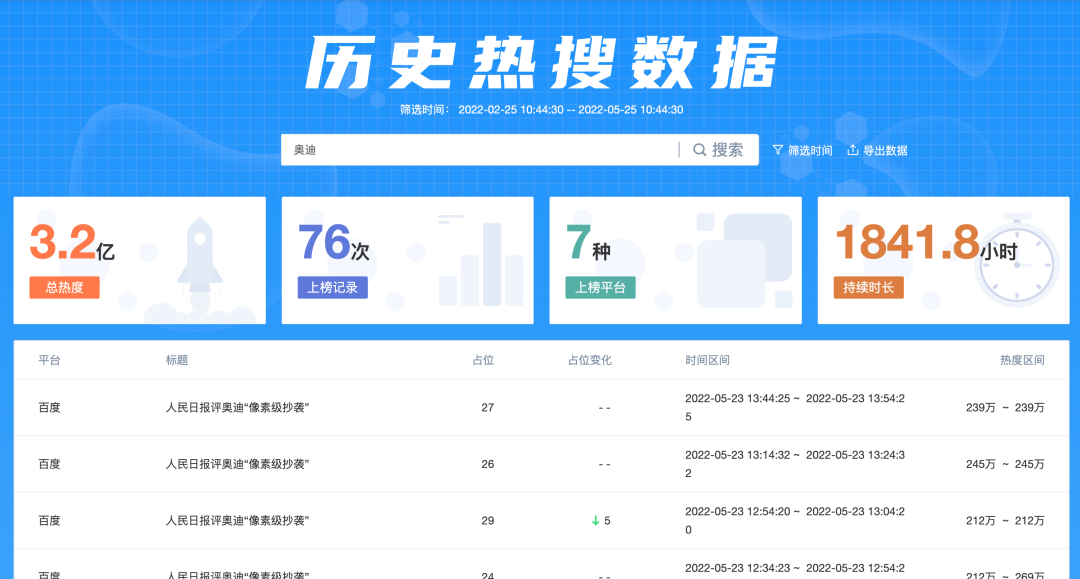Click the 筛选时间 date range text under the title
The height and width of the screenshot is (579, 1080).
pyautogui.click(x=541, y=109)
